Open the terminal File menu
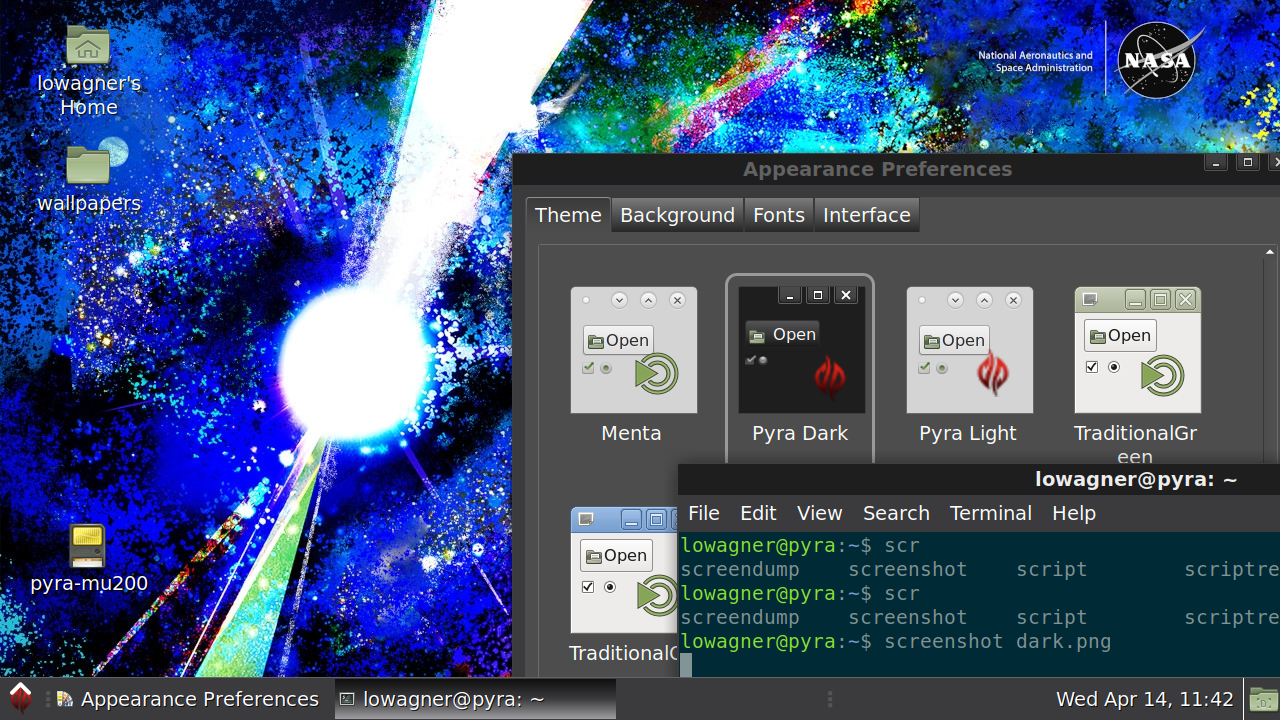The height and width of the screenshot is (720, 1280). point(704,513)
